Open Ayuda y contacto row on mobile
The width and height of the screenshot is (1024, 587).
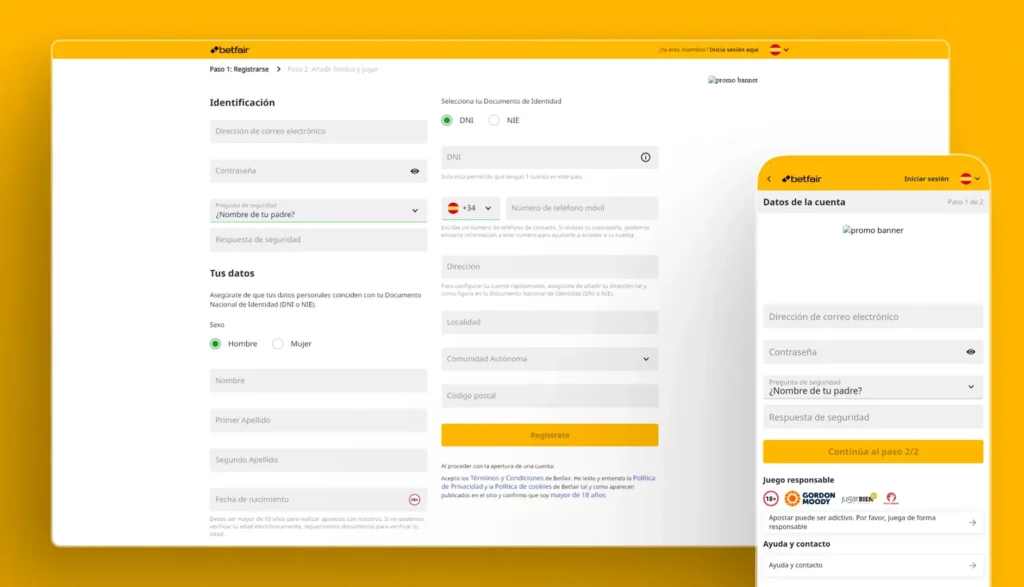[872, 565]
